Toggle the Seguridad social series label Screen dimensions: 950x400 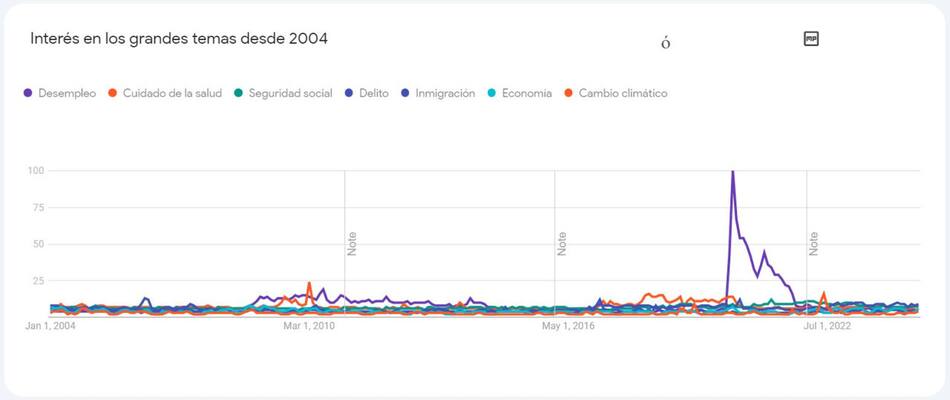tap(291, 94)
